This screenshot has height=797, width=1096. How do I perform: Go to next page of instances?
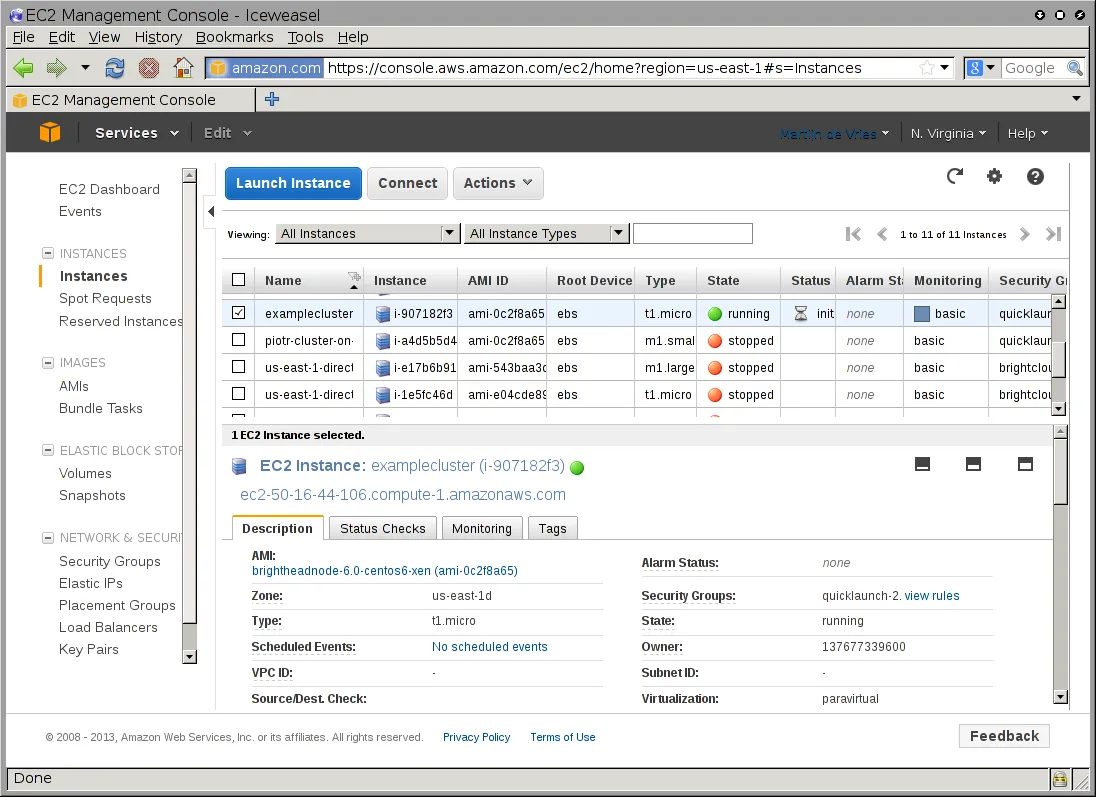coord(1025,234)
